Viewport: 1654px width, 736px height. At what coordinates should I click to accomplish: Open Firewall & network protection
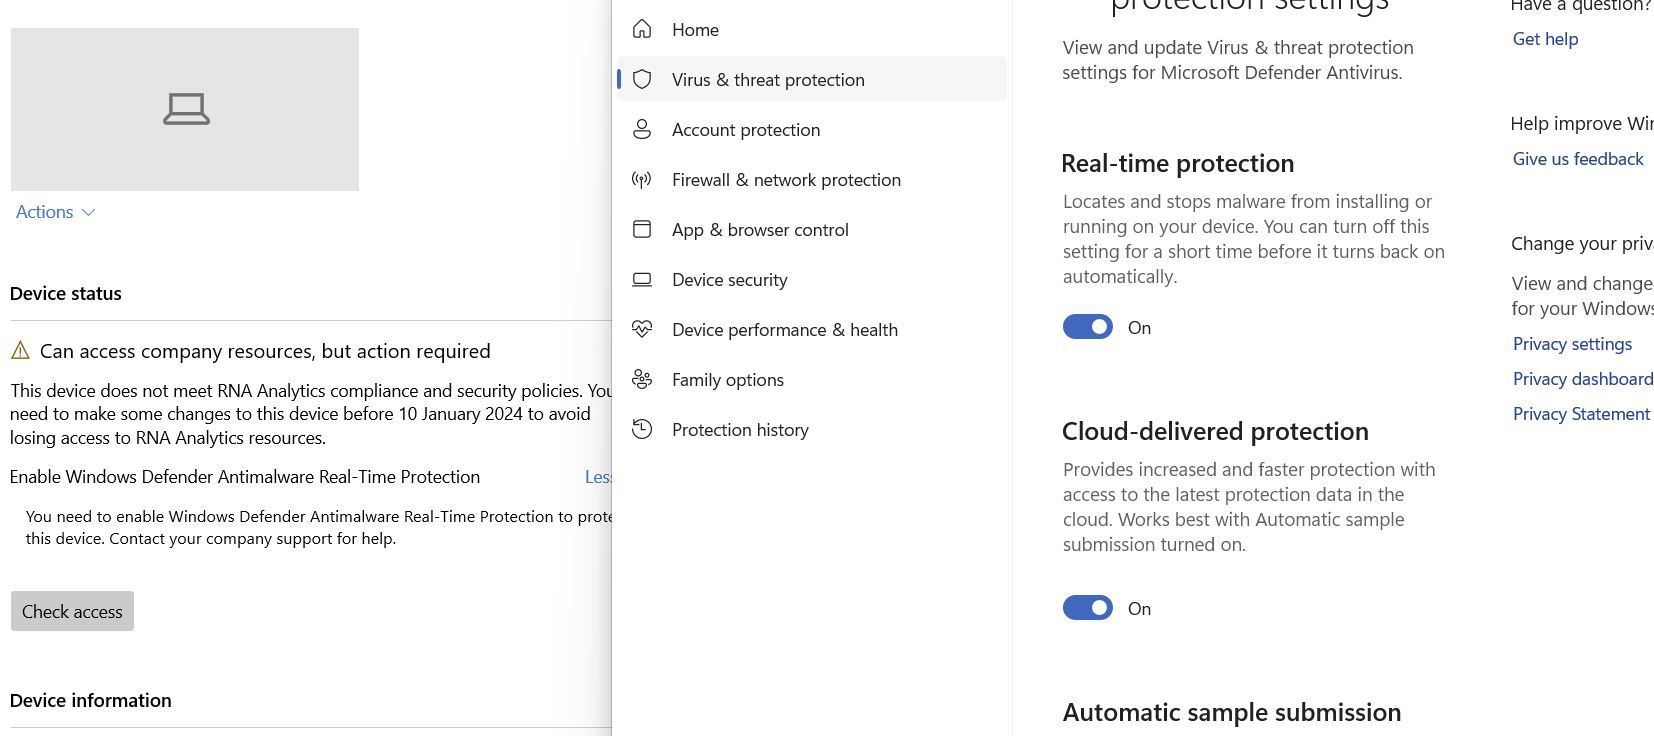click(x=812, y=179)
